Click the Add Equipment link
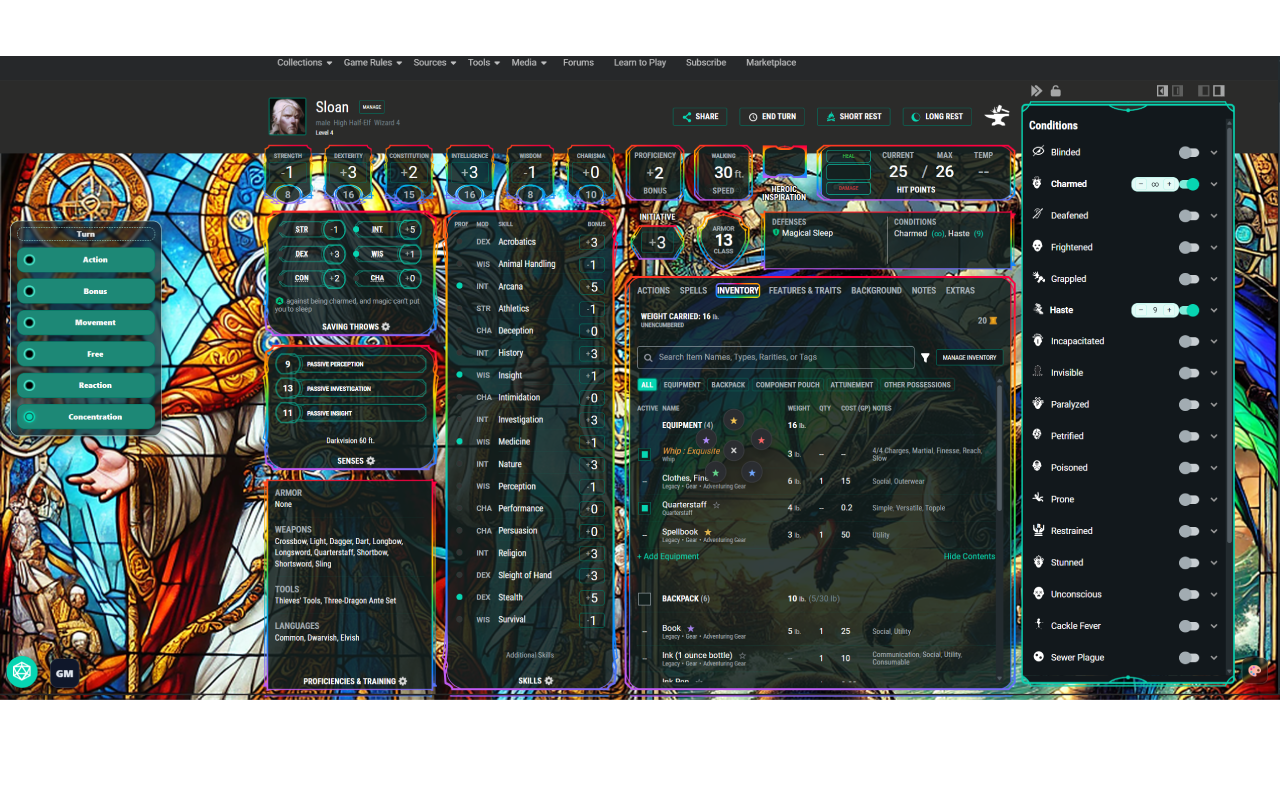The height and width of the screenshot is (800, 1280). [668, 556]
